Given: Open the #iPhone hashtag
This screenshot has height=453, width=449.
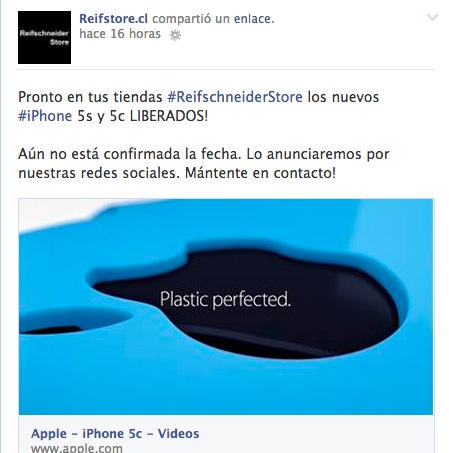Looking at the screenshot, I should click(45, 116).
